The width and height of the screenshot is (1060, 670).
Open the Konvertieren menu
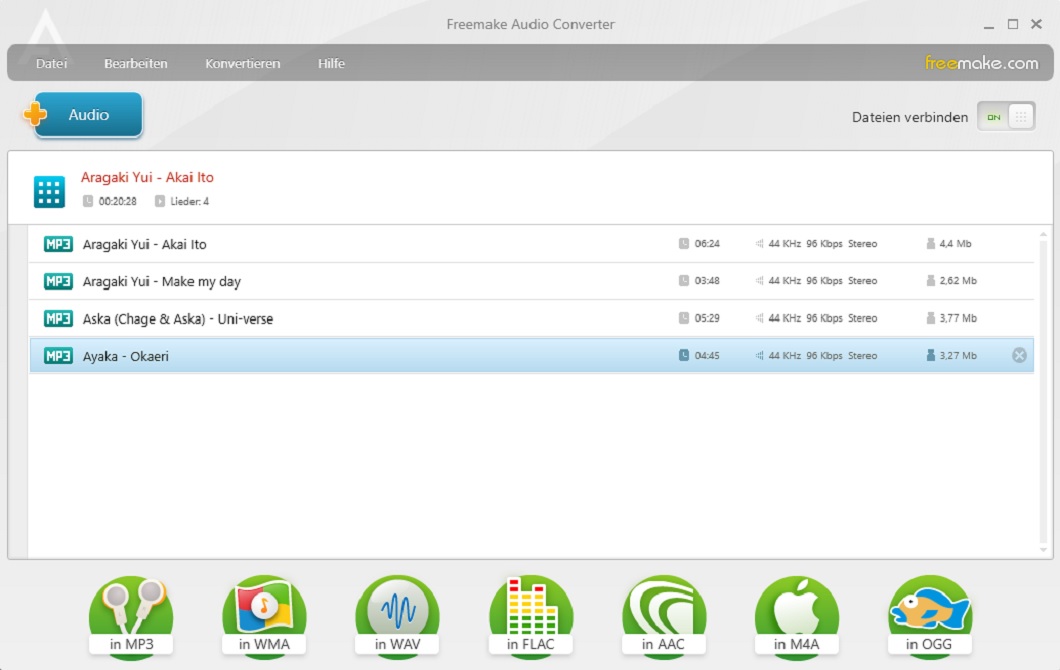pos(242,63)
